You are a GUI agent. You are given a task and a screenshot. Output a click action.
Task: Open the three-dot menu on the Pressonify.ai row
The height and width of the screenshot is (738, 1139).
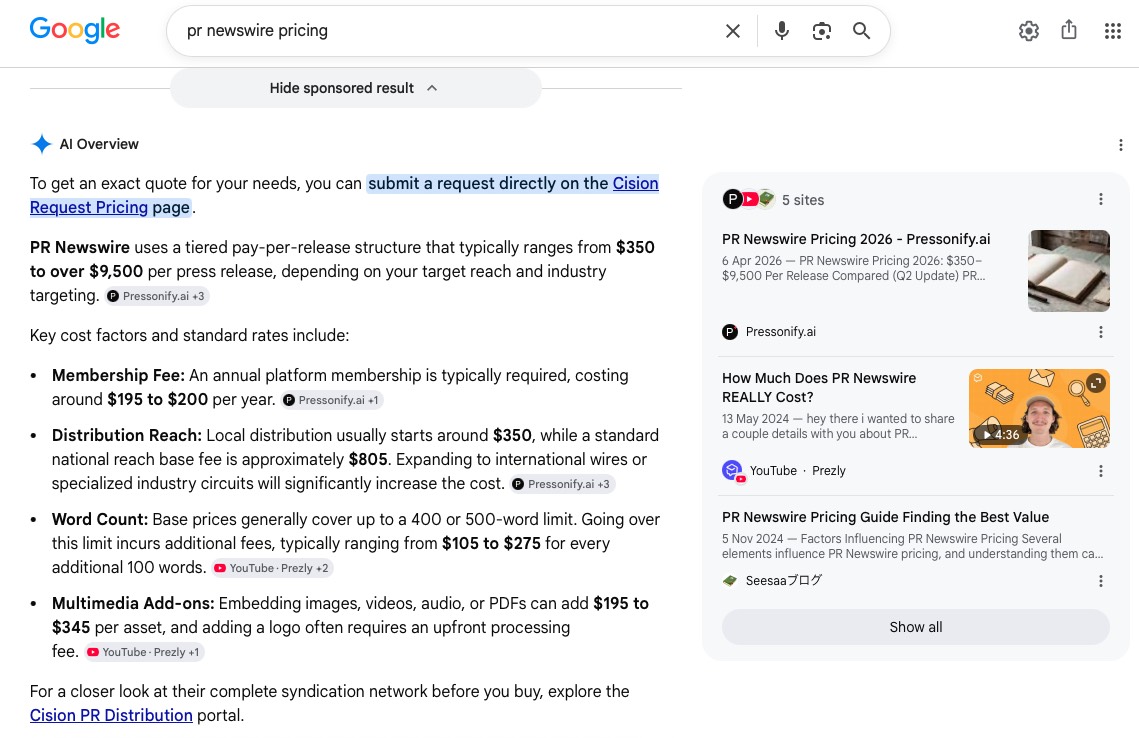(1101, 332)
